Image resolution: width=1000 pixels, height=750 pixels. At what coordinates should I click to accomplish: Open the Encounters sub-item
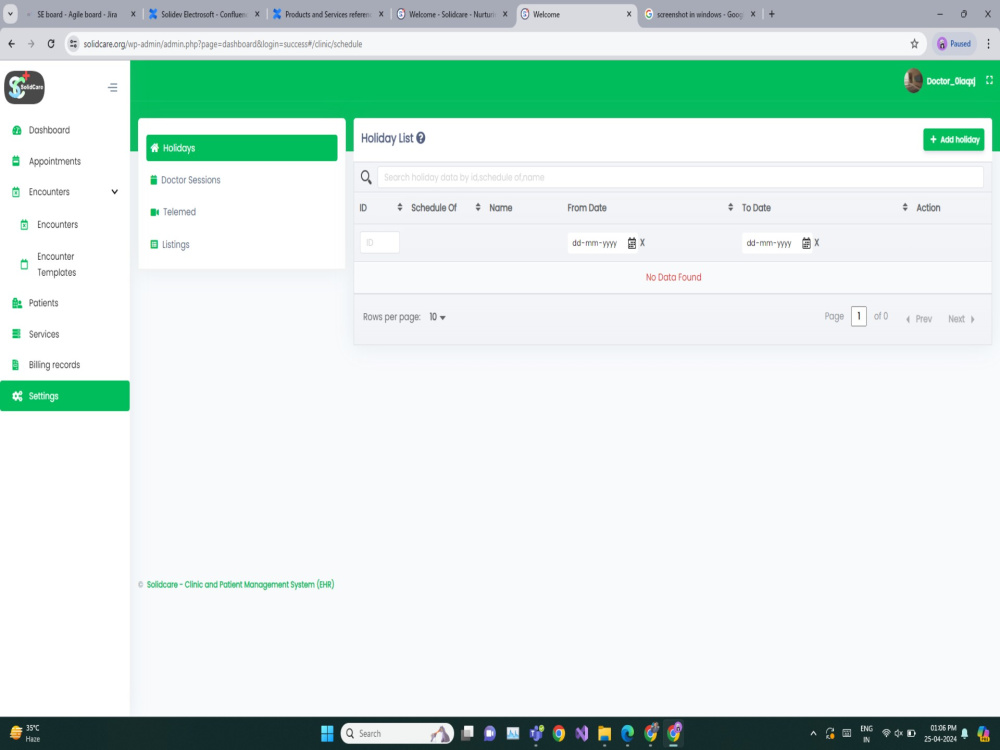pyautogui.click(x=57, y=224)
